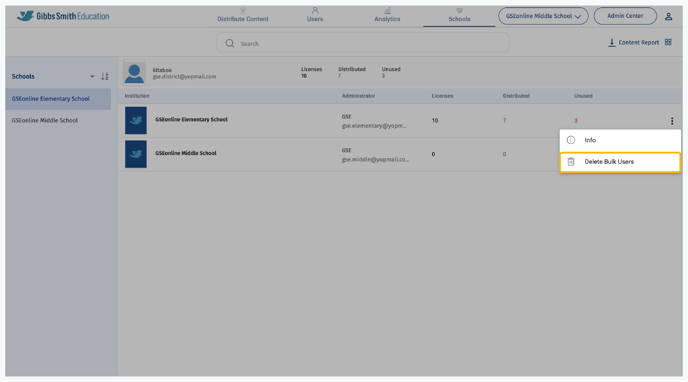Click the Unused column header

coord(583,96)
